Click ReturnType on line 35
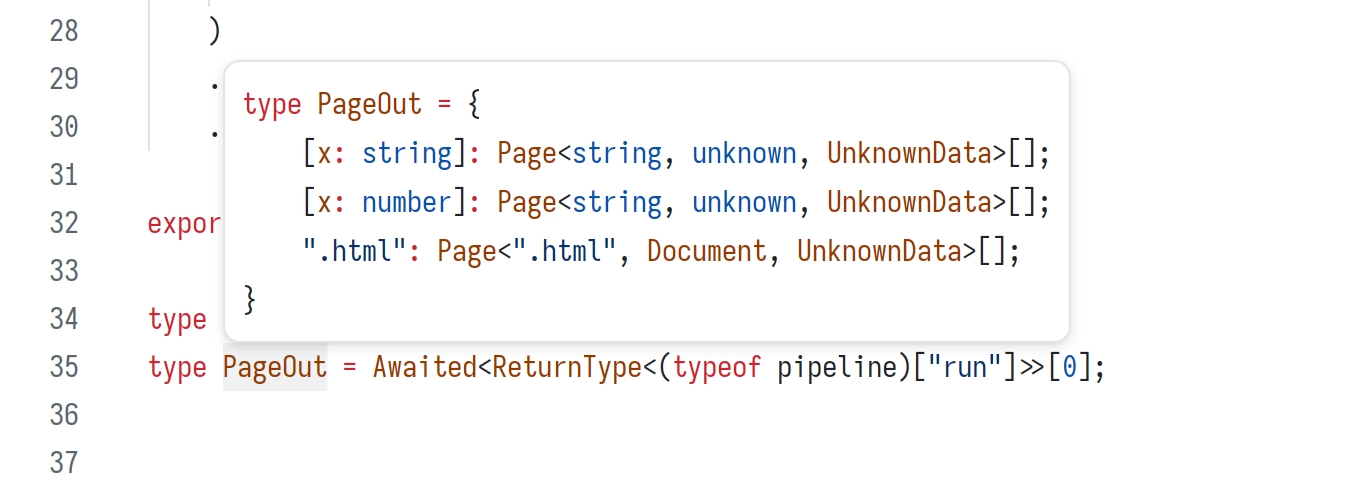 click(567, 367)
